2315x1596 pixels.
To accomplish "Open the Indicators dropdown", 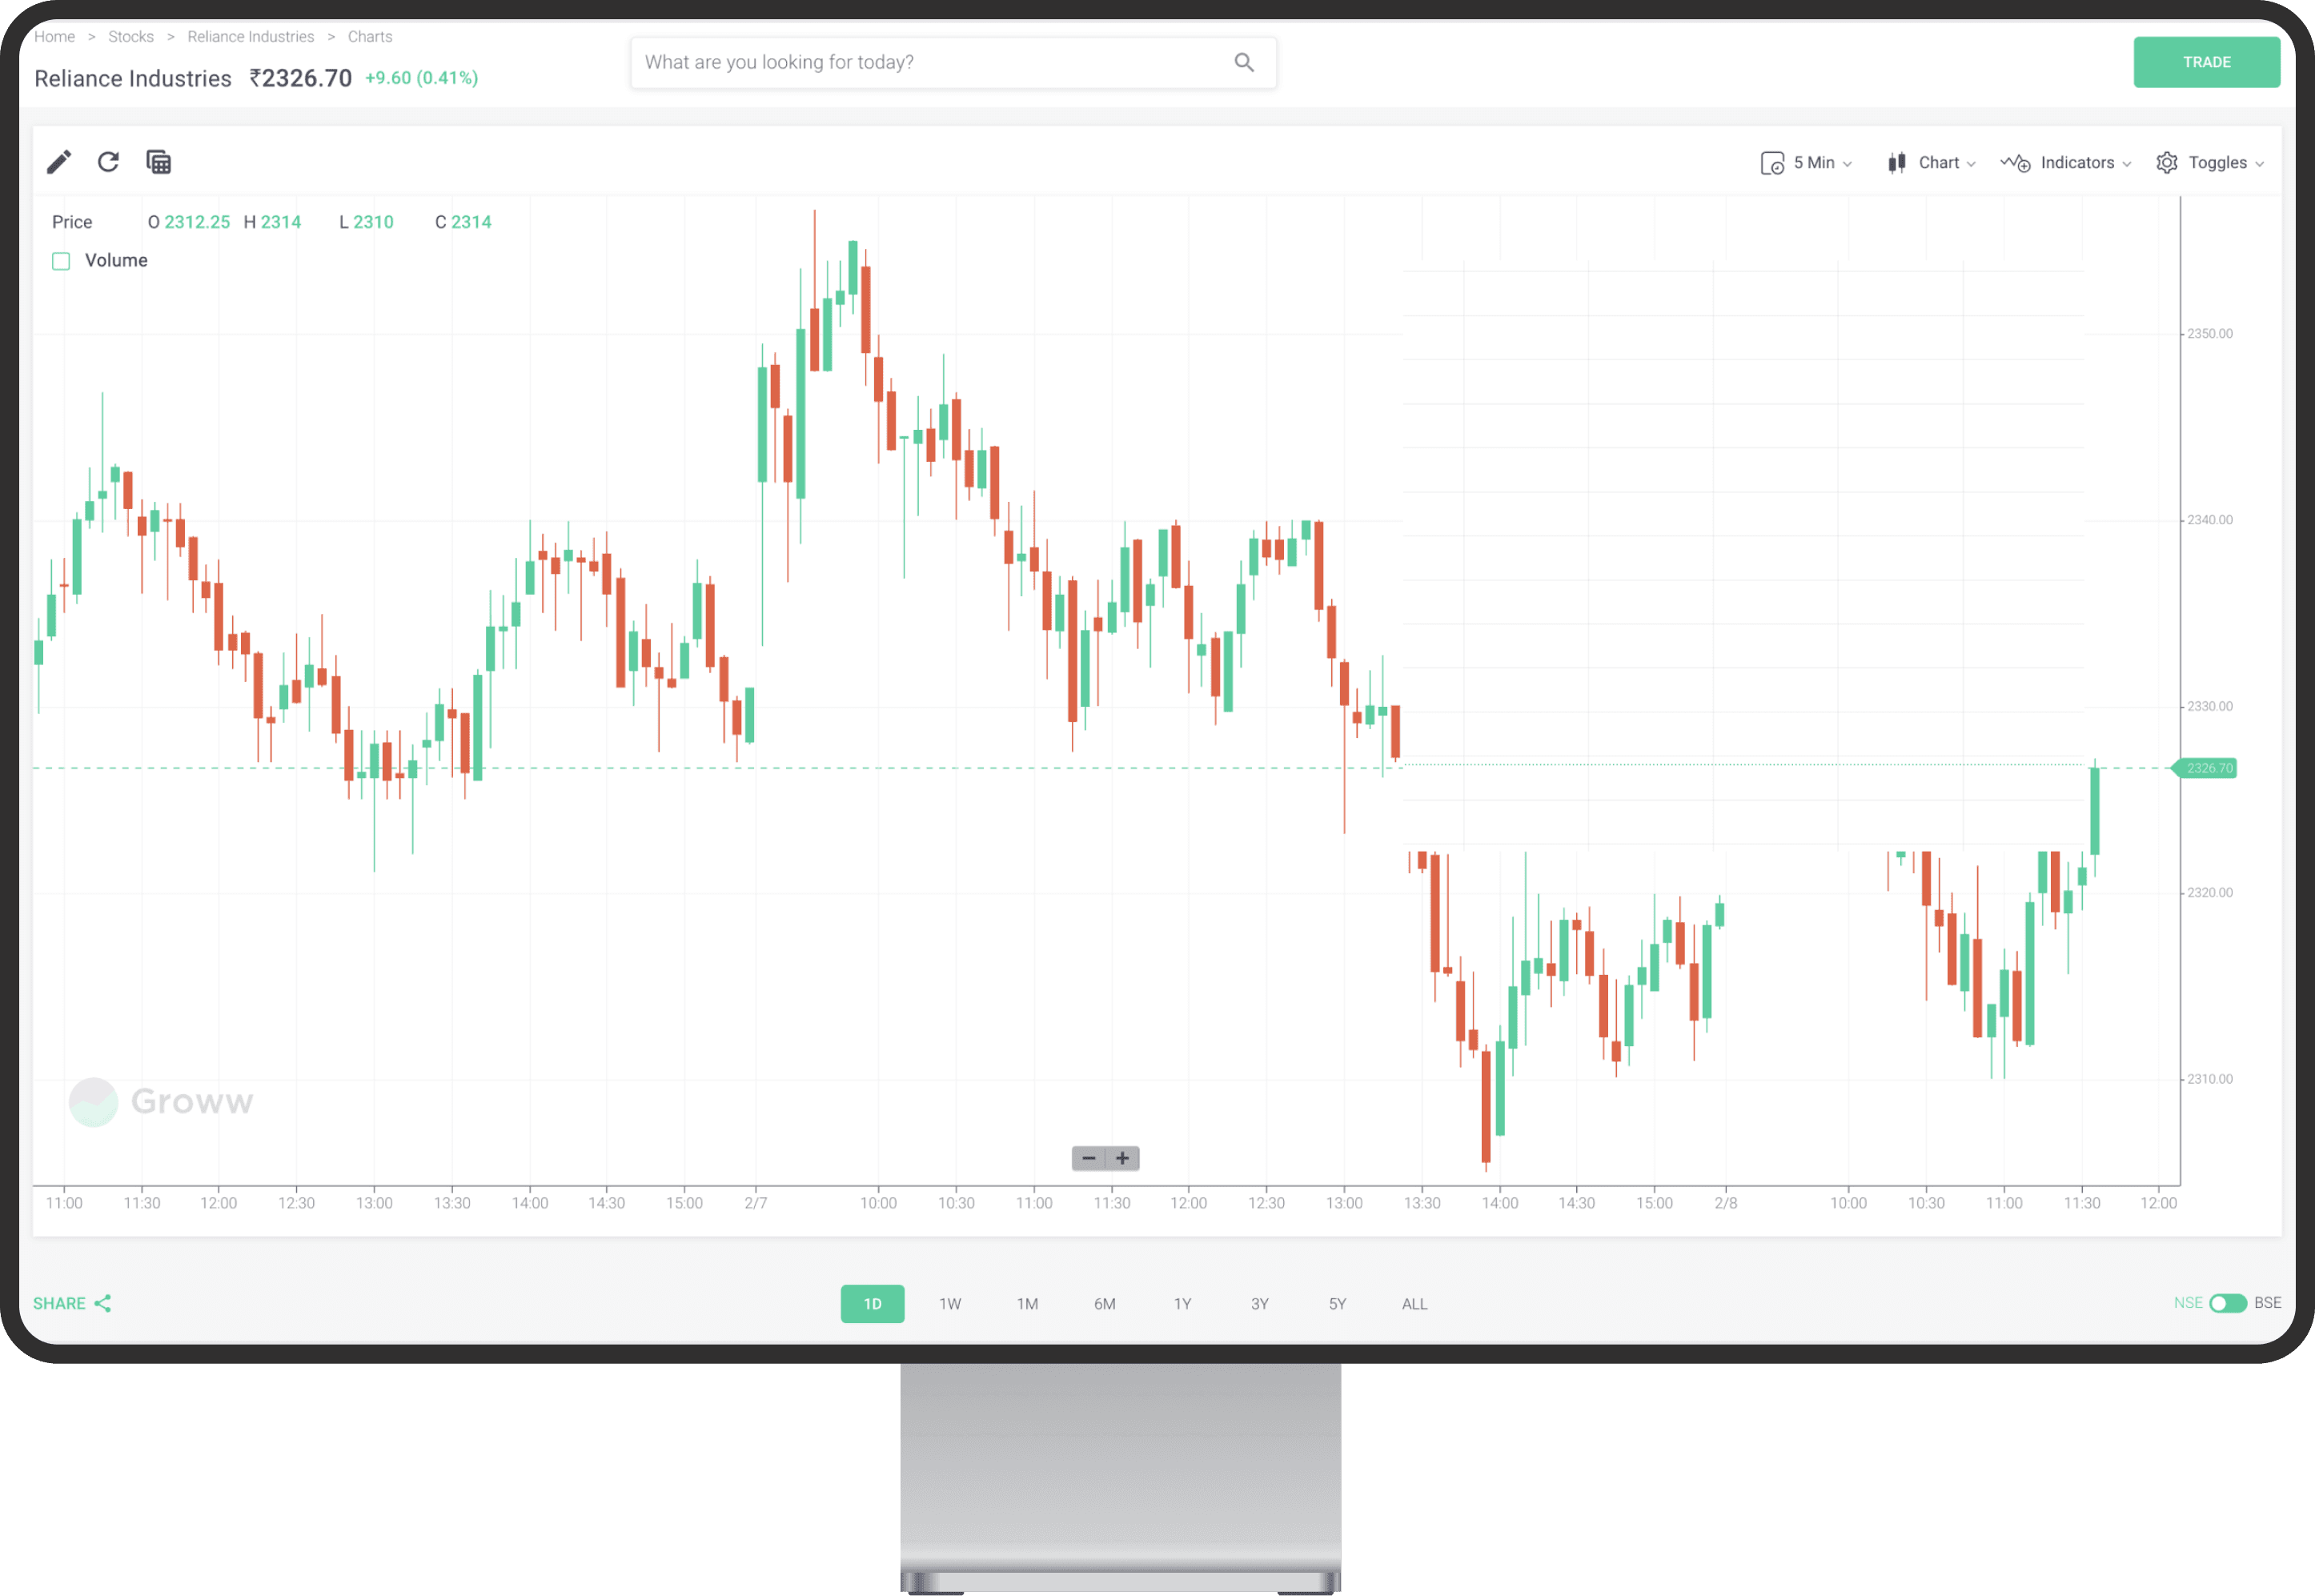I will point(2066,163).
